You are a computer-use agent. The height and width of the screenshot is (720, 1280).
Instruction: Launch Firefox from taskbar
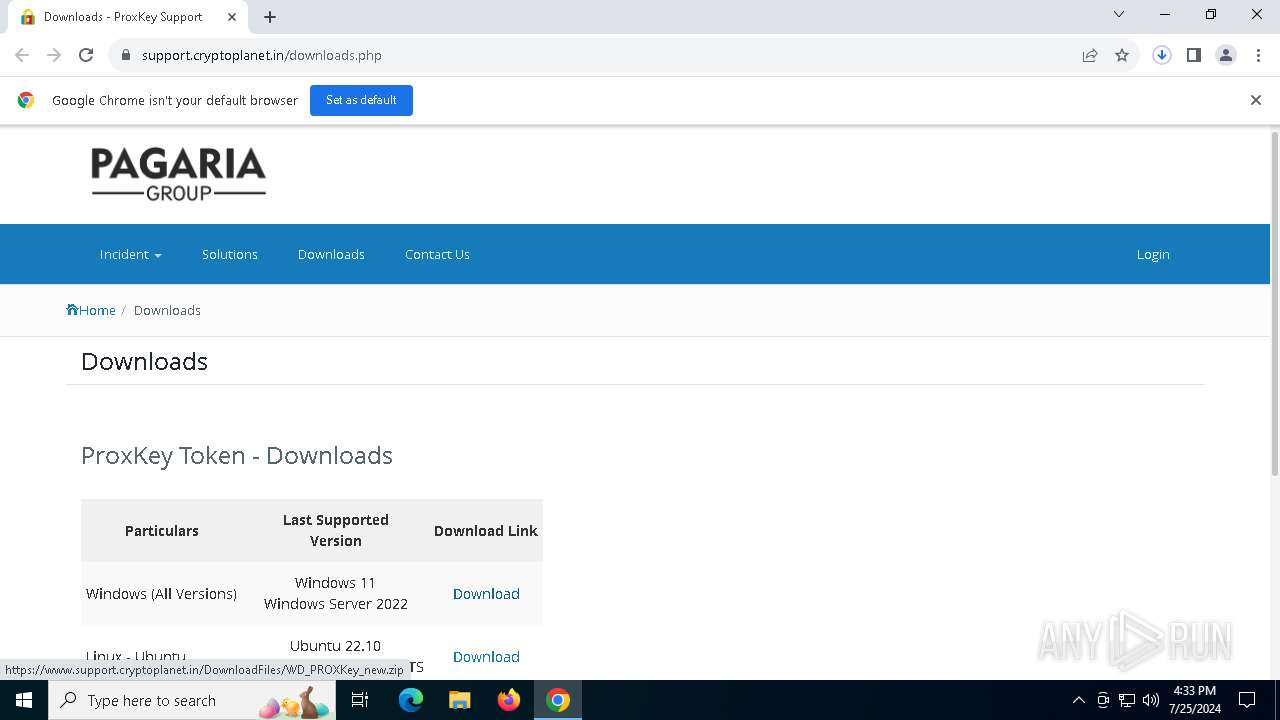[x=509, y=700]
